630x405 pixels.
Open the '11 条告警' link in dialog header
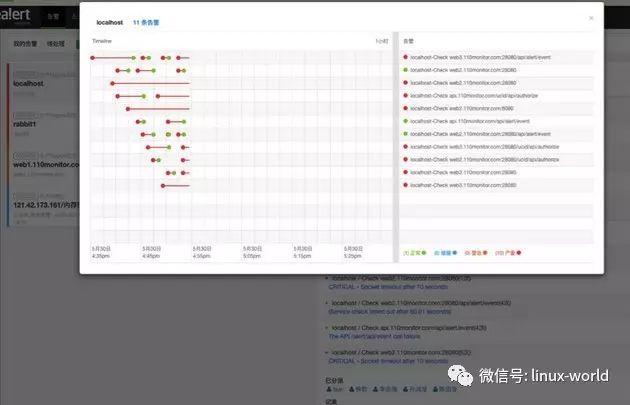coord(146,22)
